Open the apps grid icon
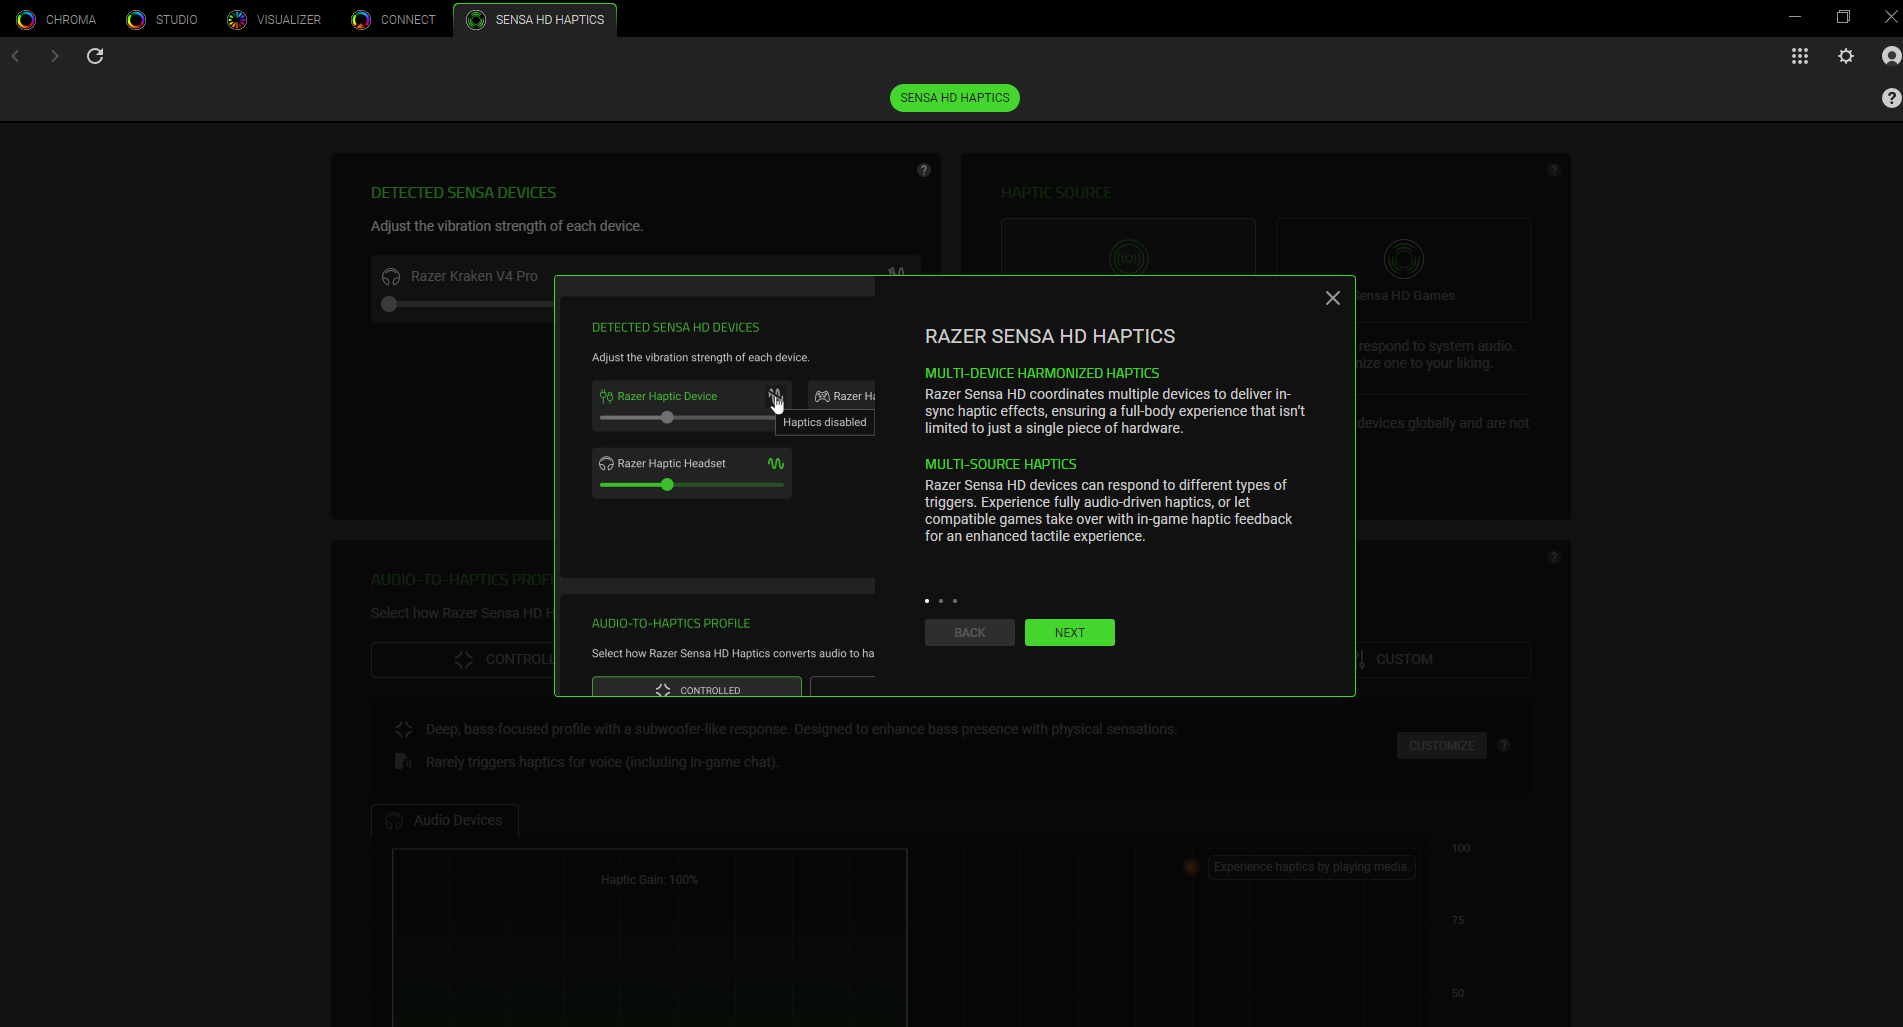The image size is (1903, 1027). (x=1800, y=56)
